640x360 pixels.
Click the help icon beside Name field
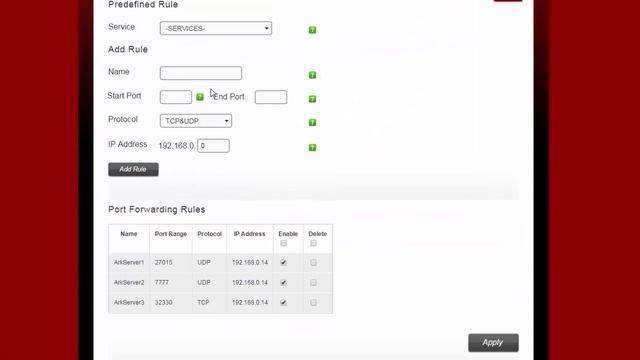(x=312, y=75)
